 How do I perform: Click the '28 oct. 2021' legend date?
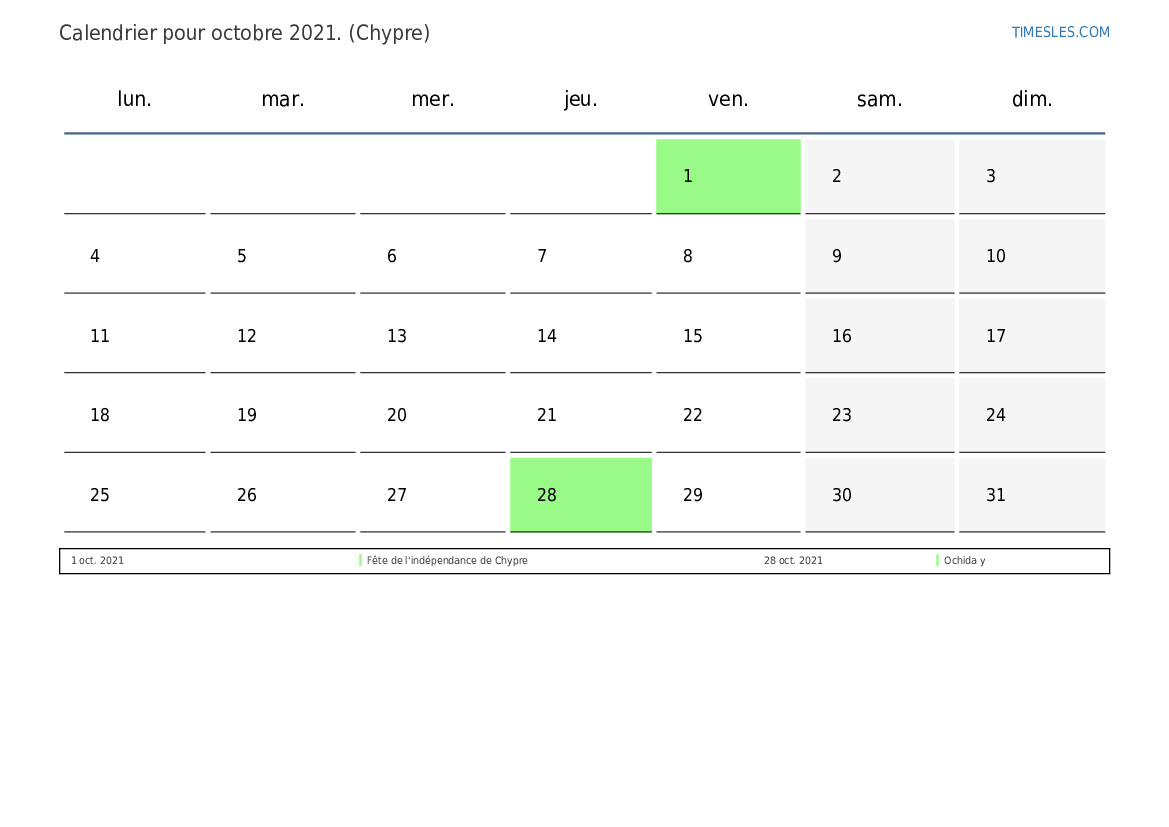pos(793,561)
